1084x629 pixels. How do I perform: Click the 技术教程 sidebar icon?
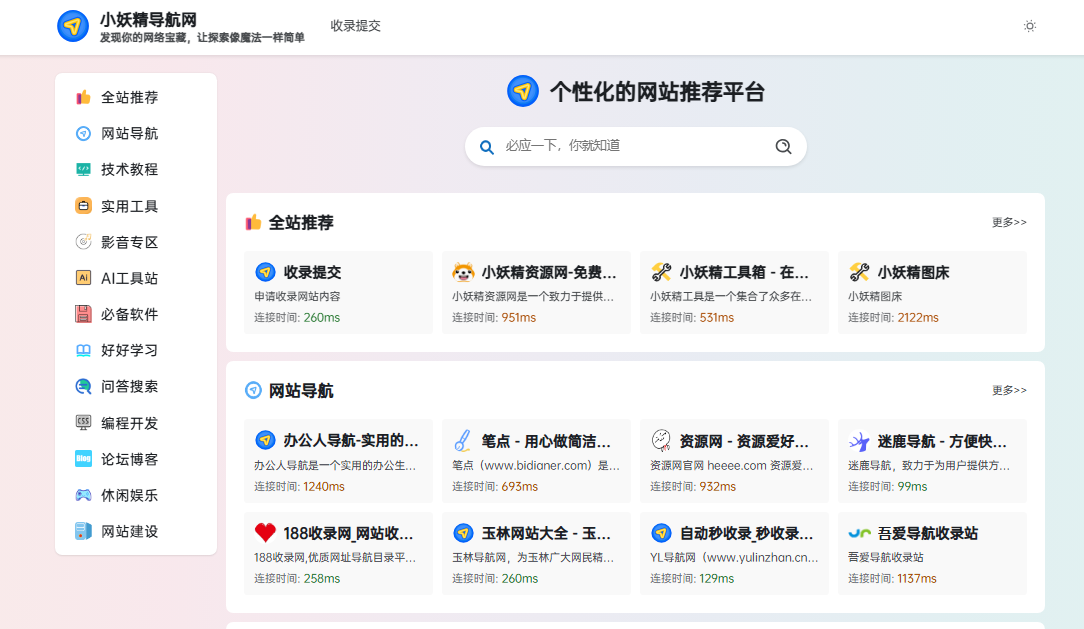pyautogui.click(x=82, y=169)
